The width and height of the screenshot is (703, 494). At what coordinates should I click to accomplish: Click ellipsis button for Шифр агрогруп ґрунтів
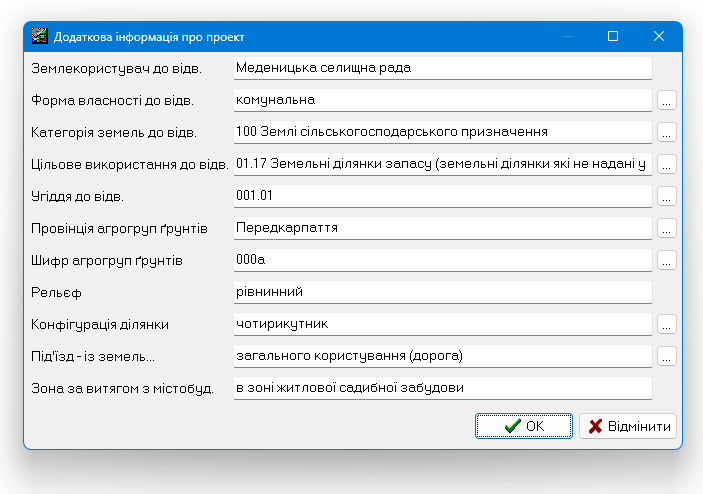tap(667, 260)
